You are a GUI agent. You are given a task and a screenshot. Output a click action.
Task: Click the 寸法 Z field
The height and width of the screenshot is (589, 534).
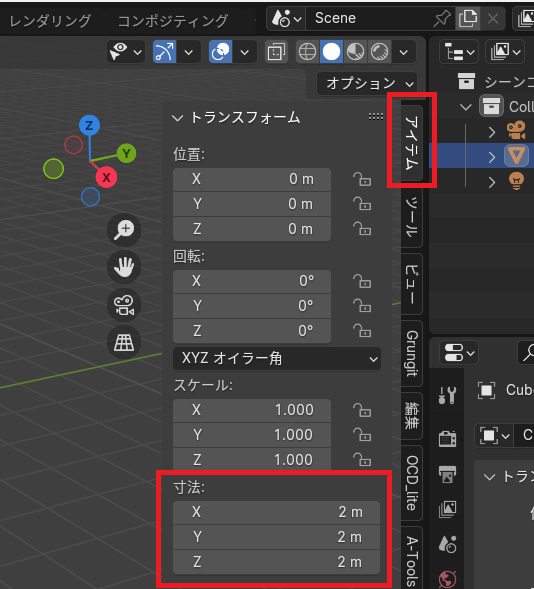tap(276, 562)
